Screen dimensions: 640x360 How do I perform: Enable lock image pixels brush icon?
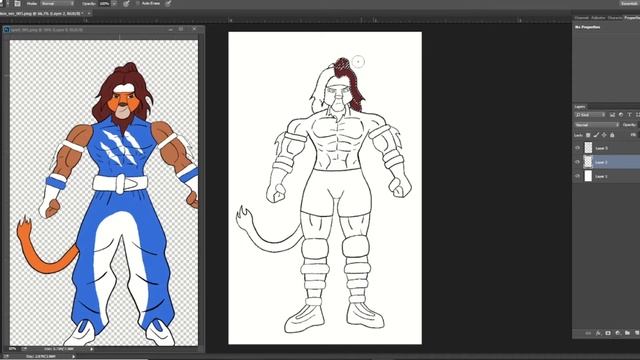(x=596, y=135)
